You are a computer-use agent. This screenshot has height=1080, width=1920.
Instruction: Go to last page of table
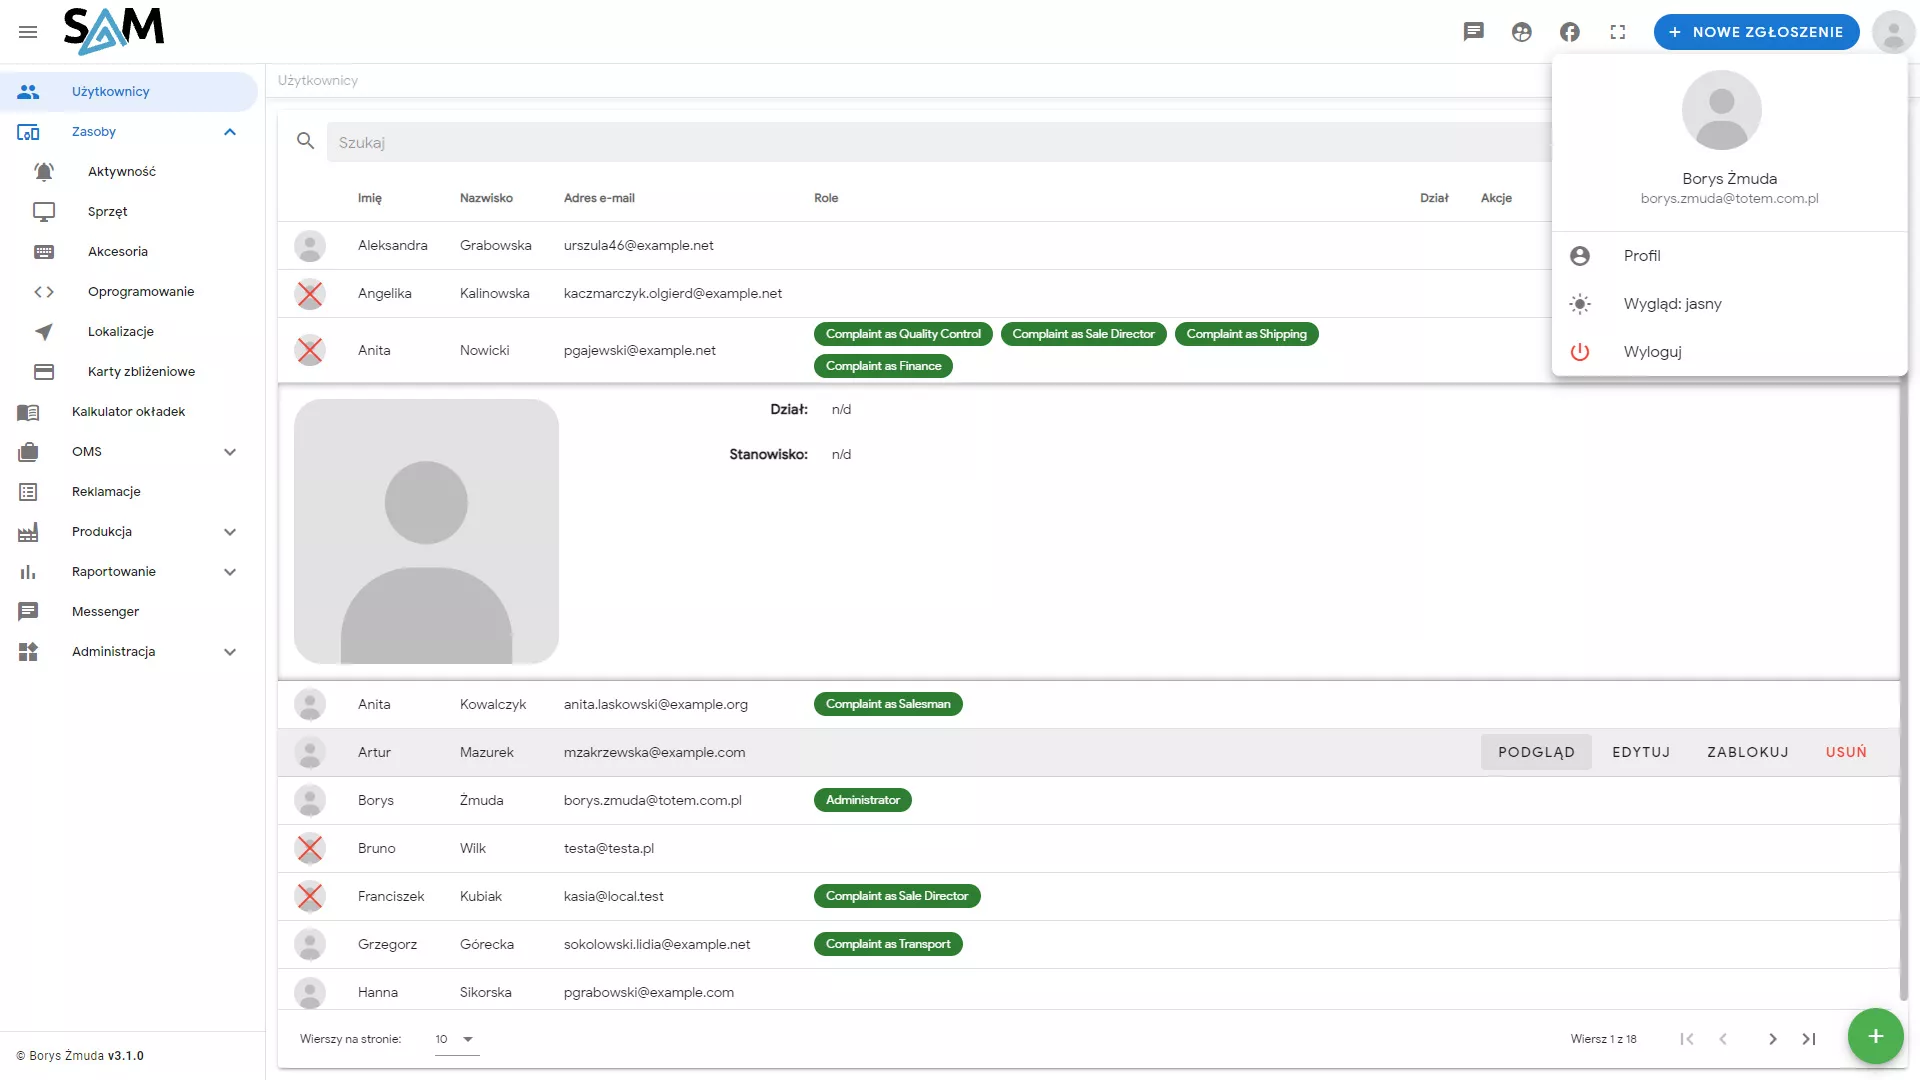point(1809,1039)
